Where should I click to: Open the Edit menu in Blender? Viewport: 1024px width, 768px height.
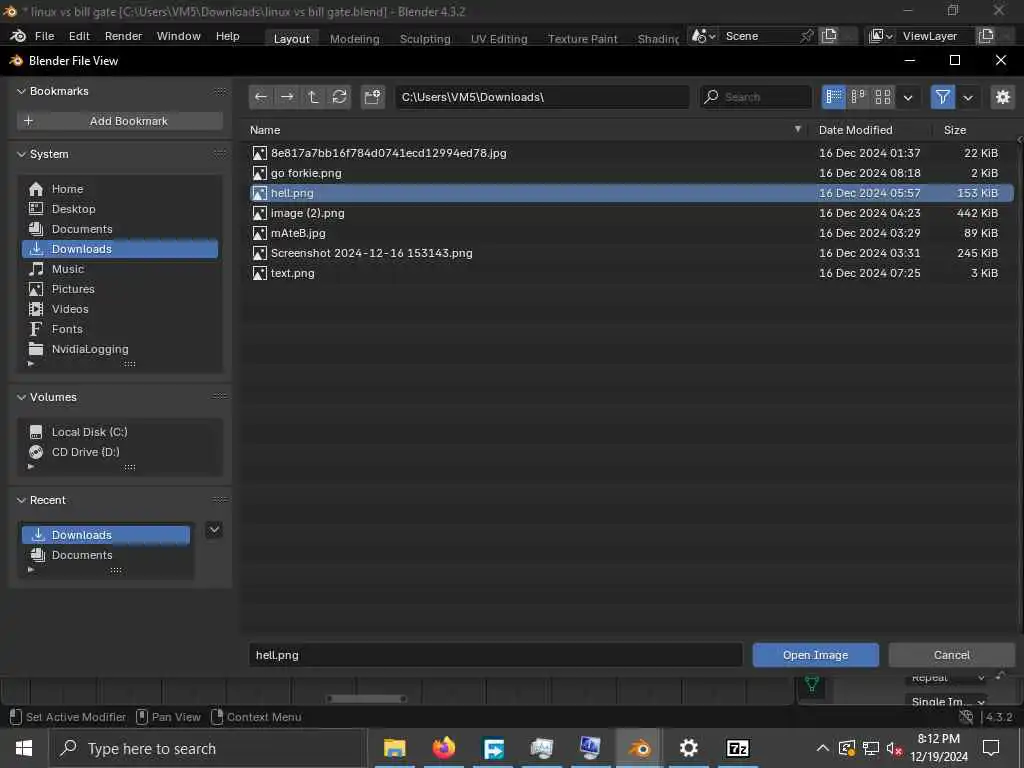tap(79, 36)
